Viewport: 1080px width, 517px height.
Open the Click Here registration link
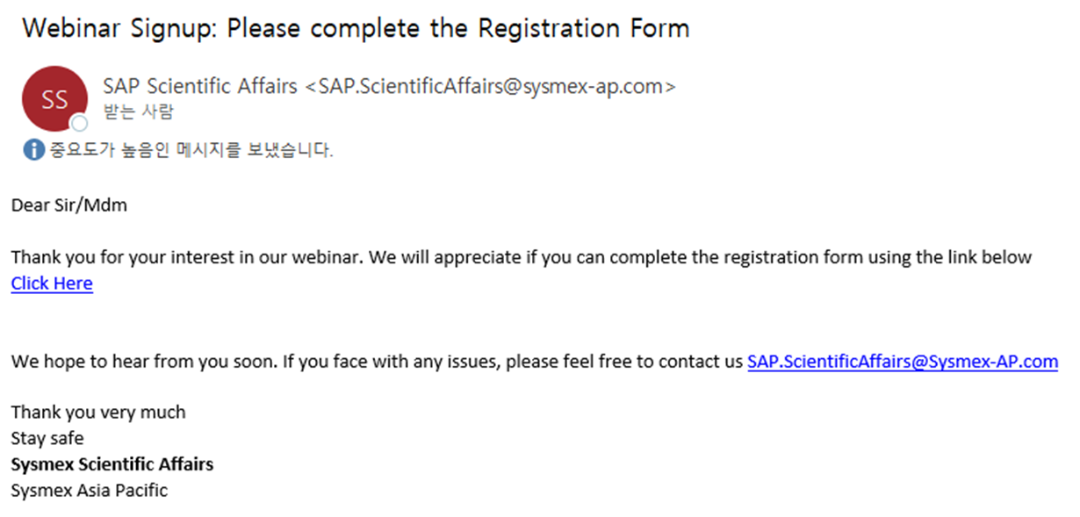pos(52,283)
